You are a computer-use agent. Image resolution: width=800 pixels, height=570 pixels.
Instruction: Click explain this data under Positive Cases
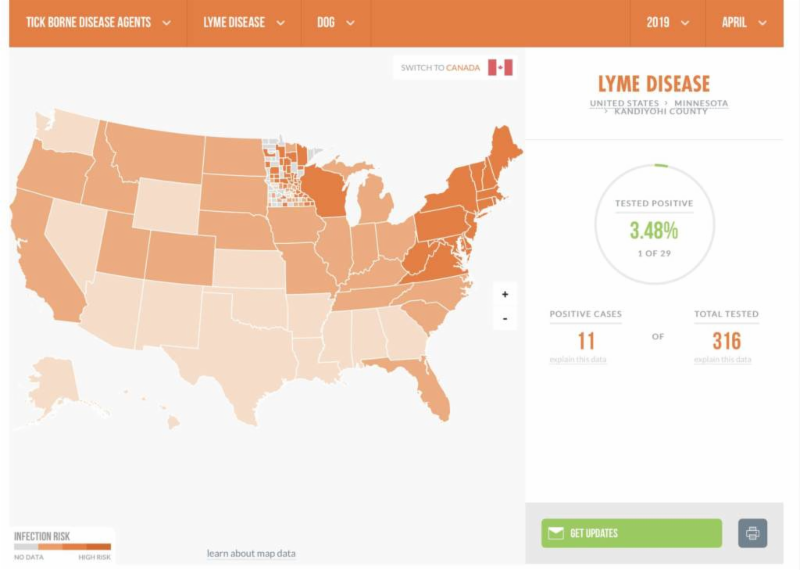(x=578, y=359)
